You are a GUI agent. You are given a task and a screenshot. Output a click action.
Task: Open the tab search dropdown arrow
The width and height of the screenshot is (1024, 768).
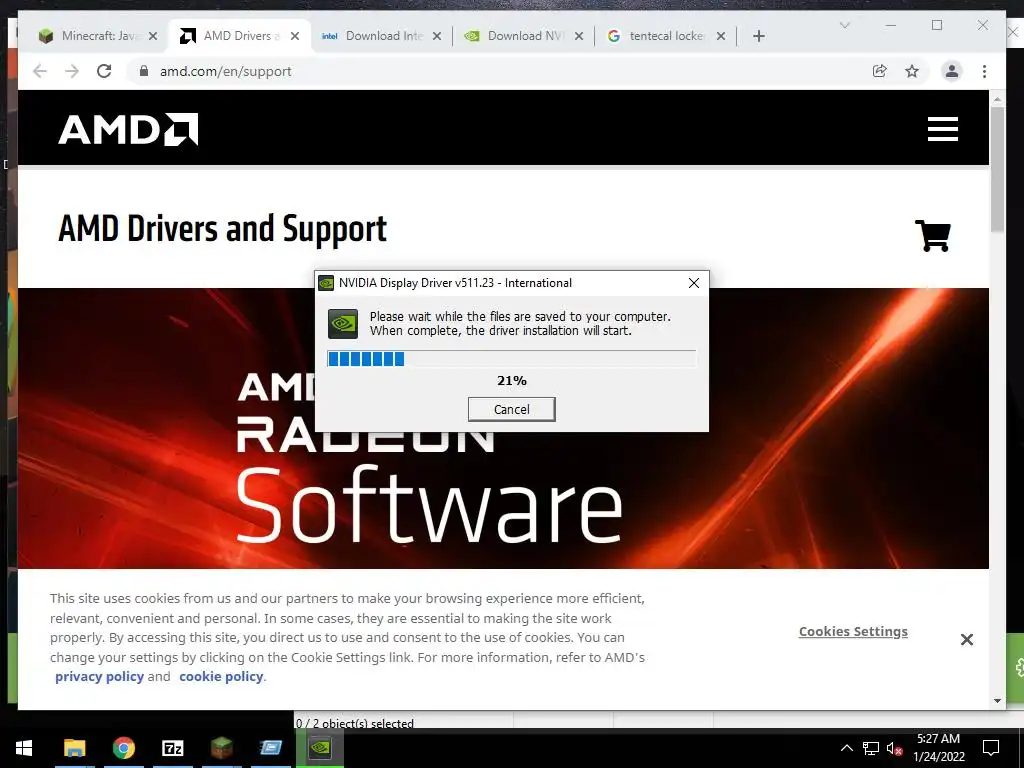(x=844, y=25)
